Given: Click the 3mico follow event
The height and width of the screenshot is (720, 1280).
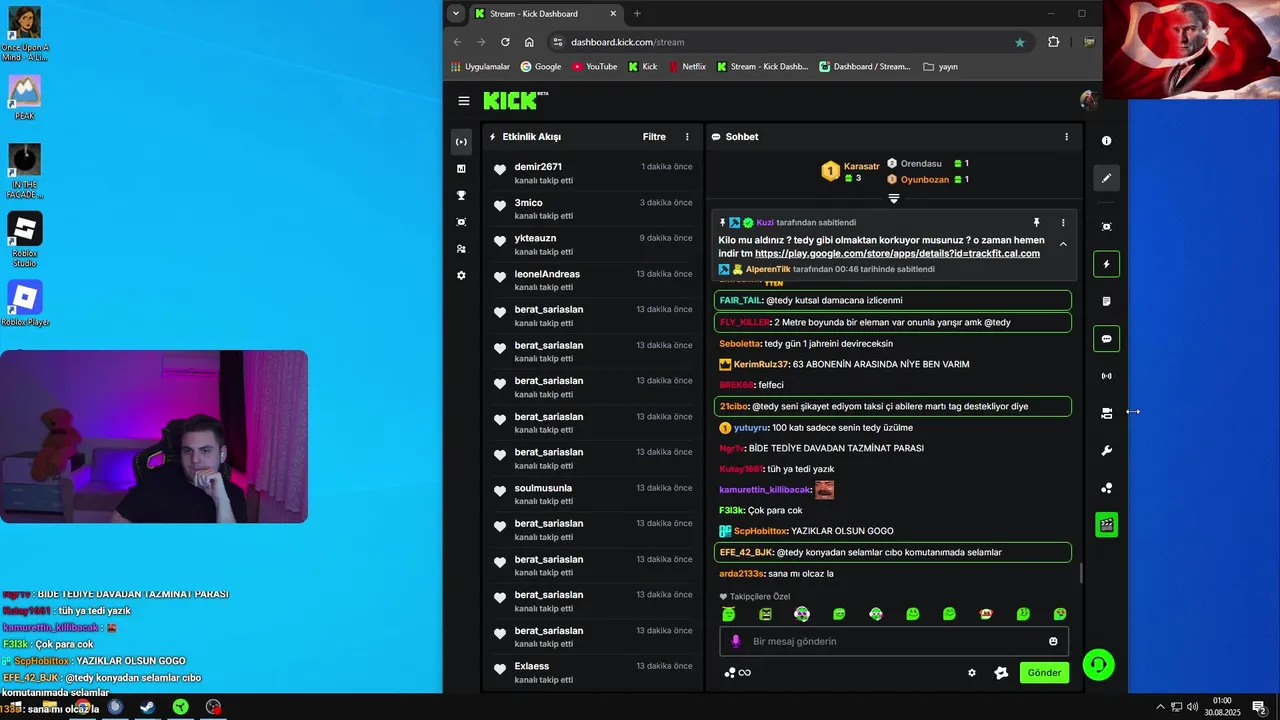Looking at the screenshot, I should pyautogui.click(x=594, y=209).
